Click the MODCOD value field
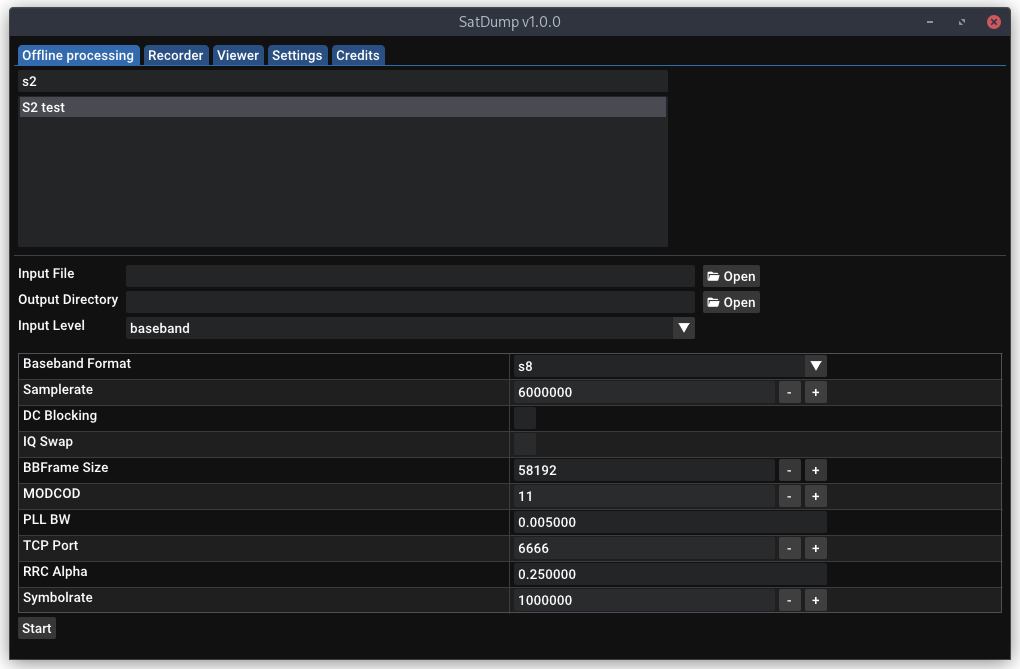The height and width of the screenshot is (669, 1020). (645, 497)
